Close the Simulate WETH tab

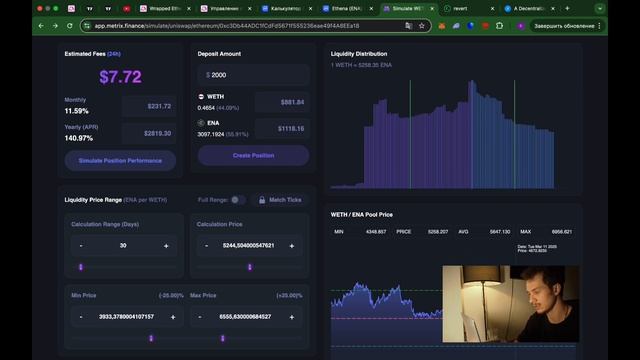click(x=432, y=8)
